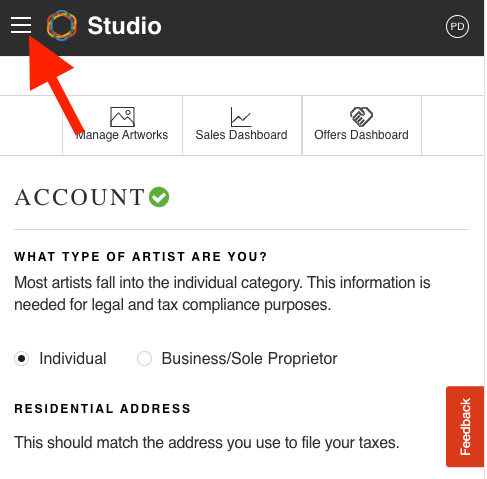Switch to the Sales Dashboard tab label
The height and width of the screenshot is (479, 487).
(x=241, y=135)
